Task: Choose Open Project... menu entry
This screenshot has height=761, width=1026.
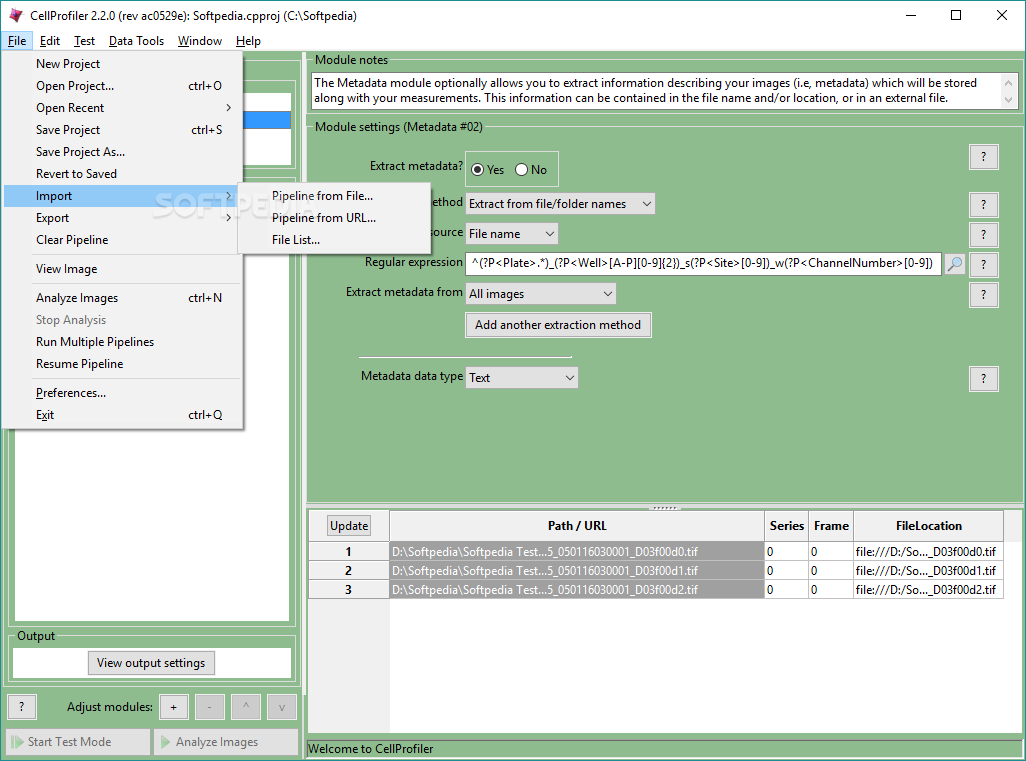Action: point(123,86)
